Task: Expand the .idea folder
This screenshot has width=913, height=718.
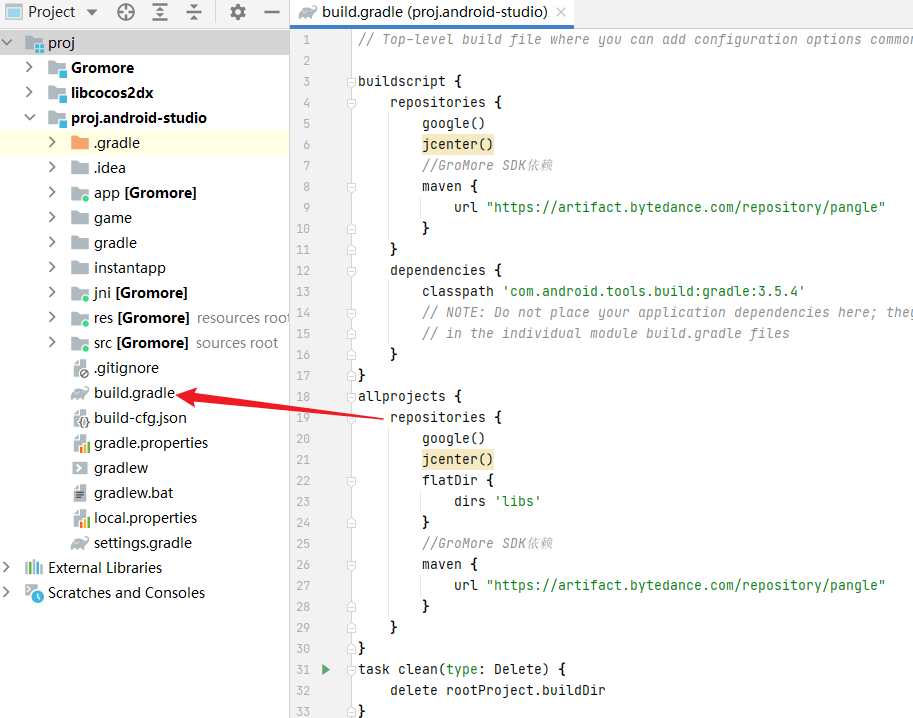Action: 52,168
